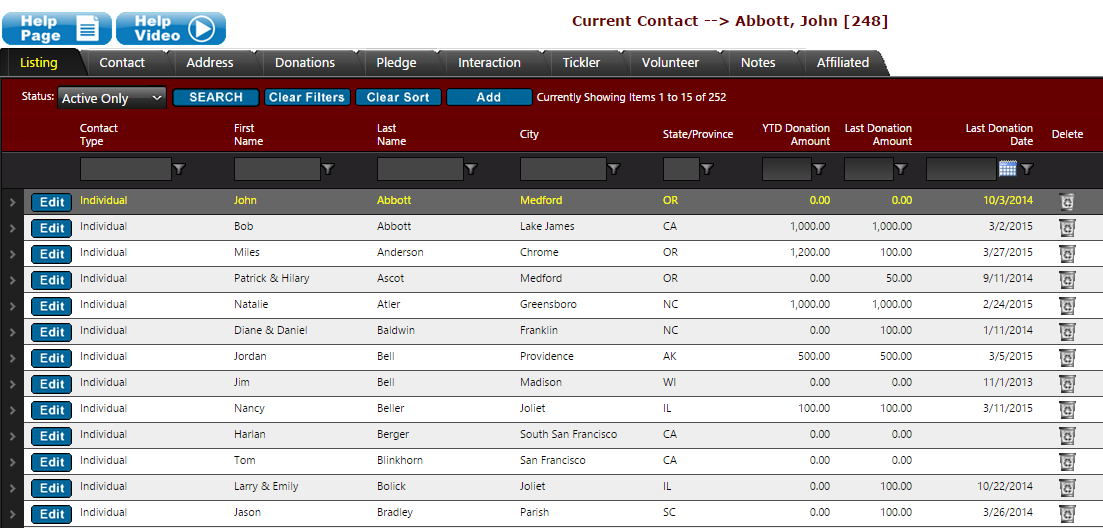This screenshot has width=1103, height=528.
Task: Delete Bob Abbott using trash icon
Action: click(x=1067, y=228)
